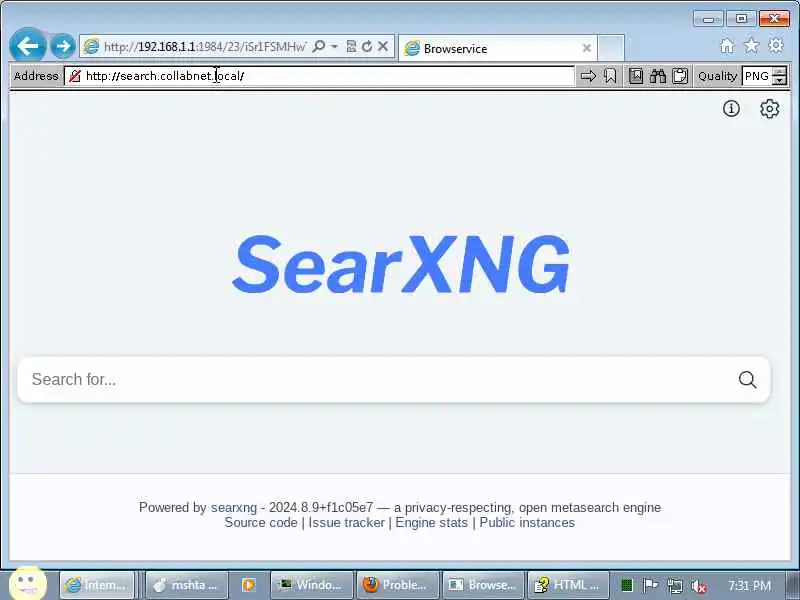Open the Issue tracker link
Image resolution: width=800 pixels, height=600 pixels.
pos(346,522)
